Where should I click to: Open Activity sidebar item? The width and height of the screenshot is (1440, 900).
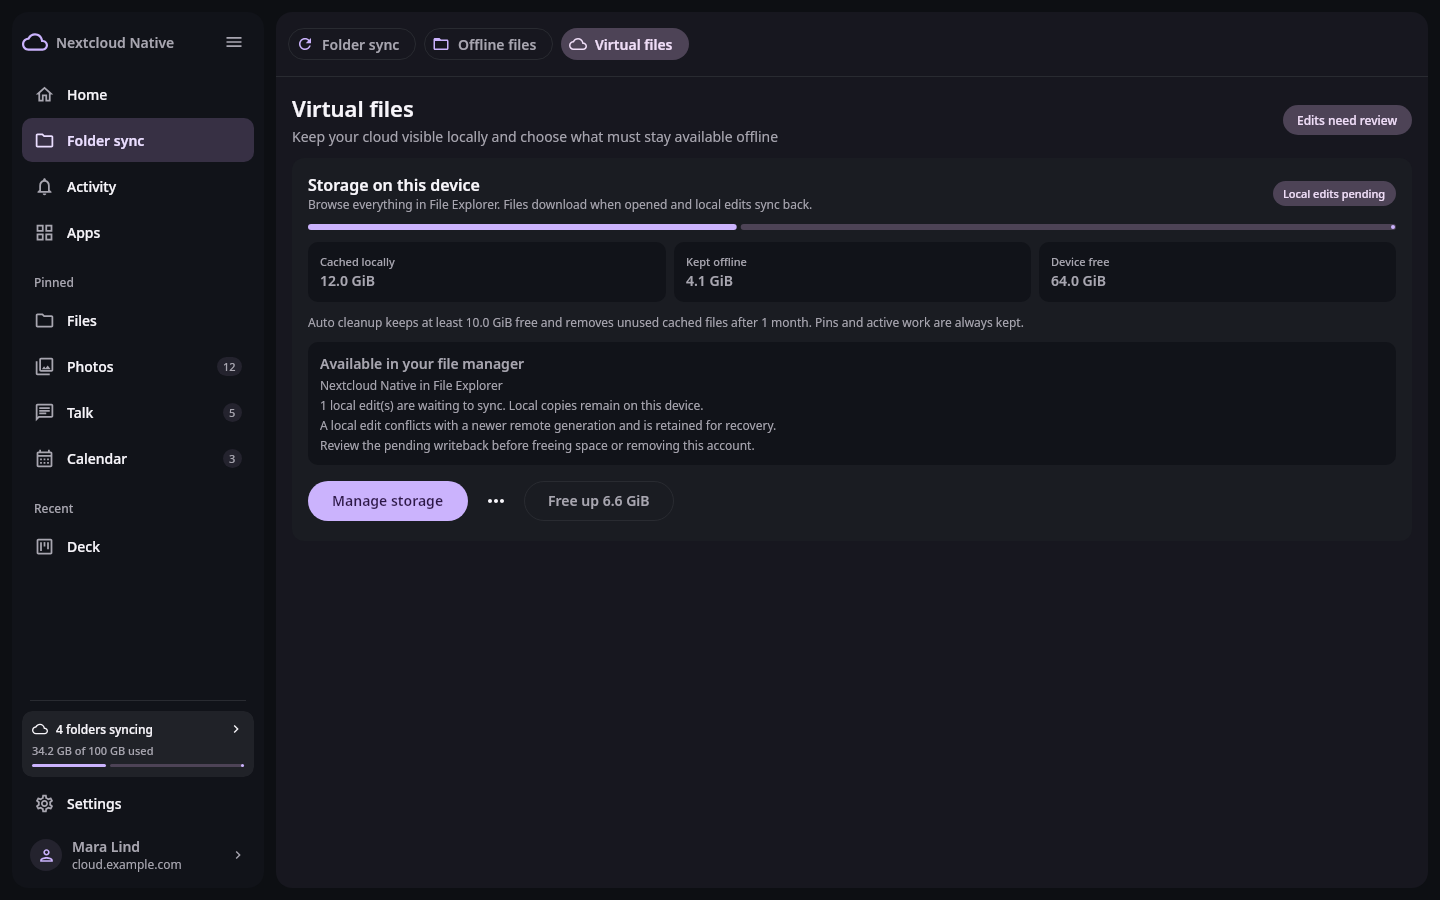(138, 187)
